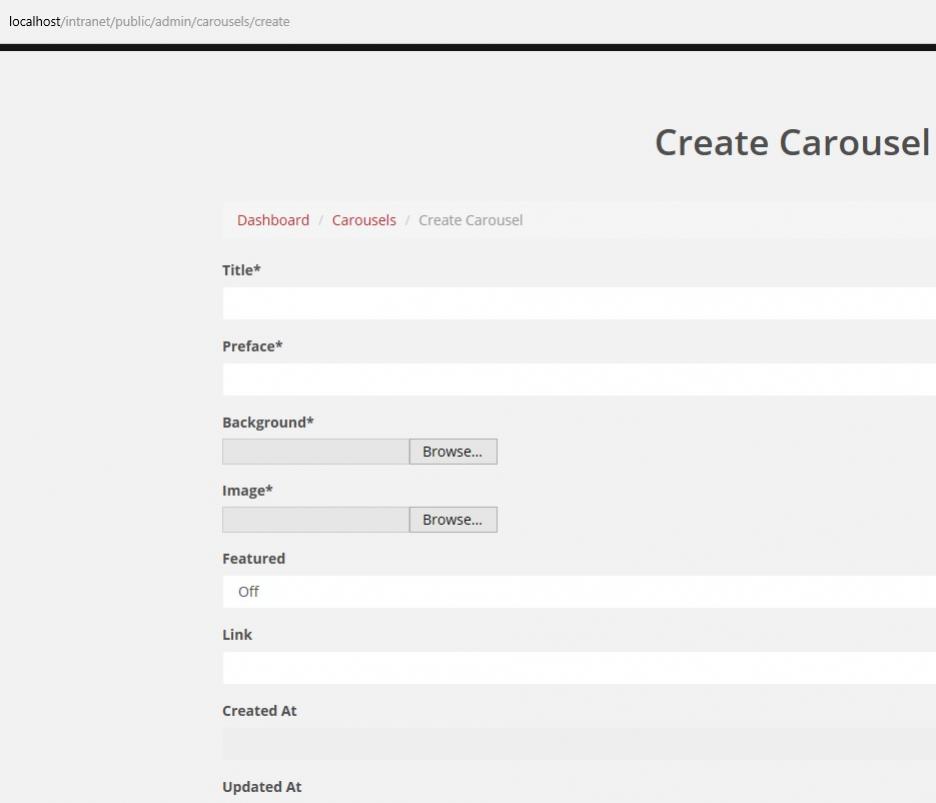The width and height of the screenshot is (936, 803).
Task: Click the Featured label
Action: point(254,558)
